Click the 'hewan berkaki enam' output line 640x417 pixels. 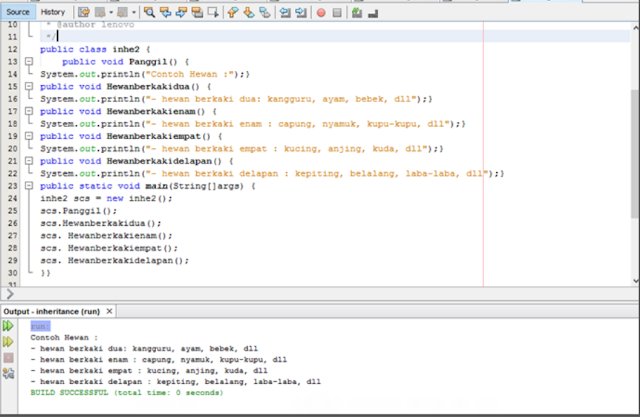(x=159, y=360)
